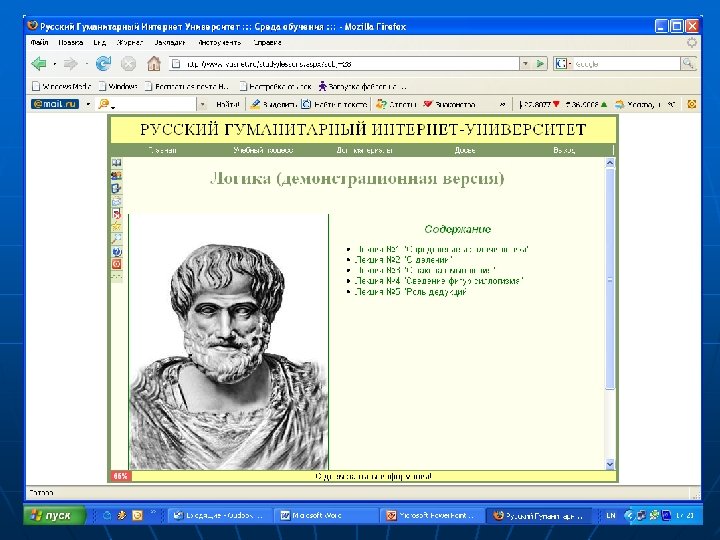This screenshot has width=720, height=540.
Task: Click the Найти в тексте toolbar item
Action: [334, 105]
